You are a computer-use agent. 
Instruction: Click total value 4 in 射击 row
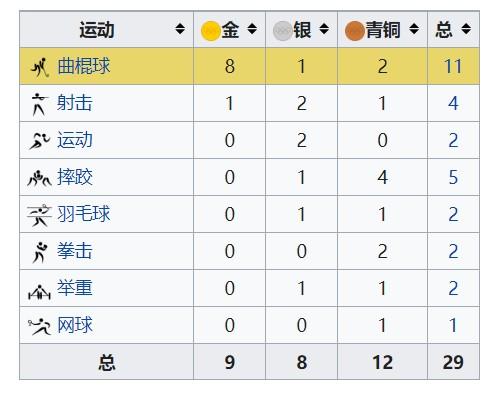tap(453, 103)
